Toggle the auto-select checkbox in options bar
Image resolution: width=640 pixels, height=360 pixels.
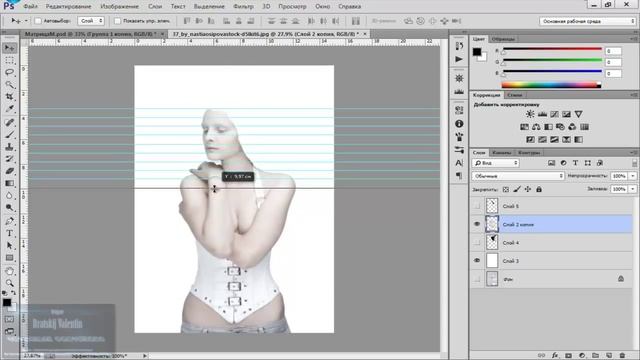38,21
